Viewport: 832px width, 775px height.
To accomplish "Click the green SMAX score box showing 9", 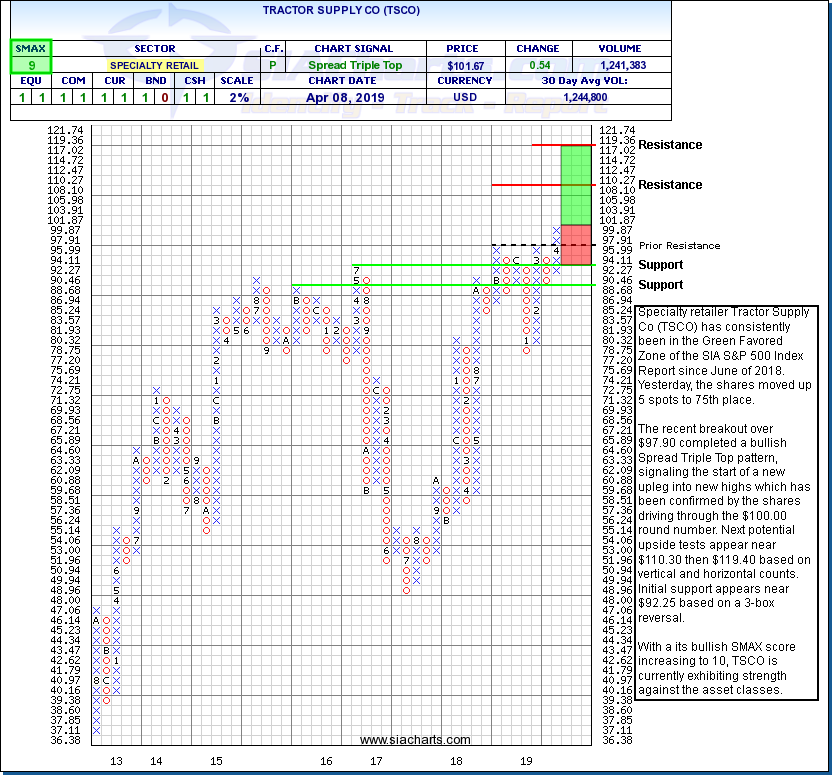I will 29,65.
